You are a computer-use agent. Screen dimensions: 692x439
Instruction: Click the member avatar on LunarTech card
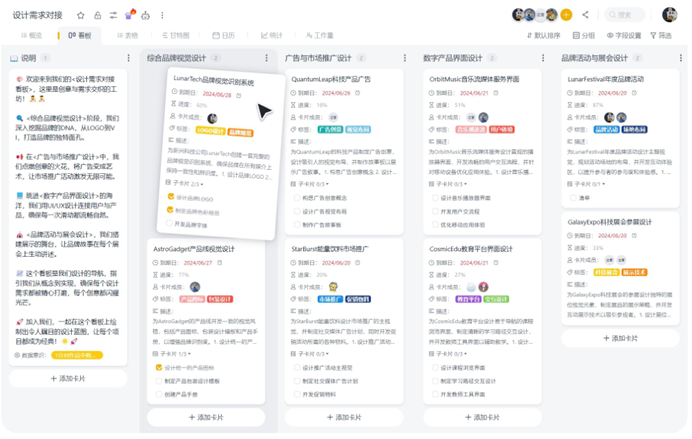[212, 118]
